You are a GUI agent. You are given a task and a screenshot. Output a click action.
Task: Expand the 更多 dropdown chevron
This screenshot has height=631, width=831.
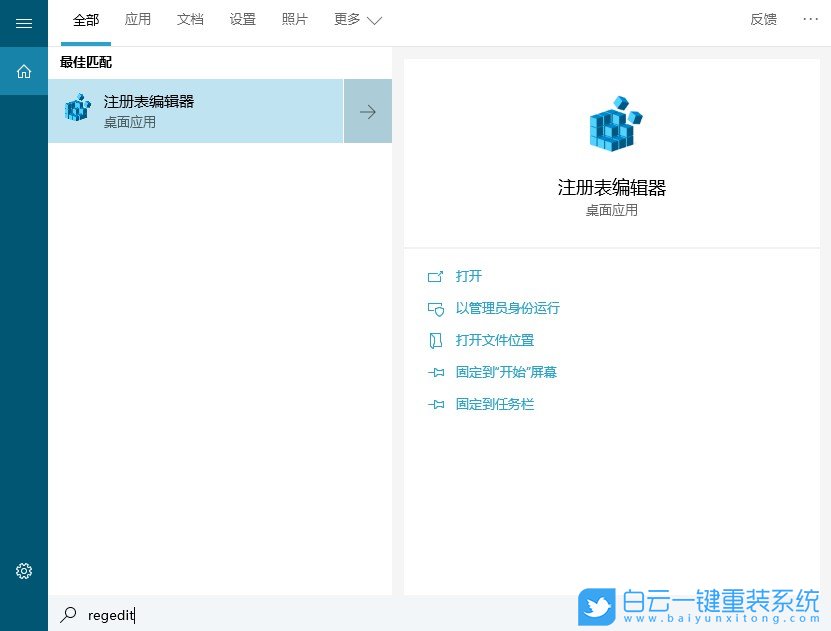point(374,19)
